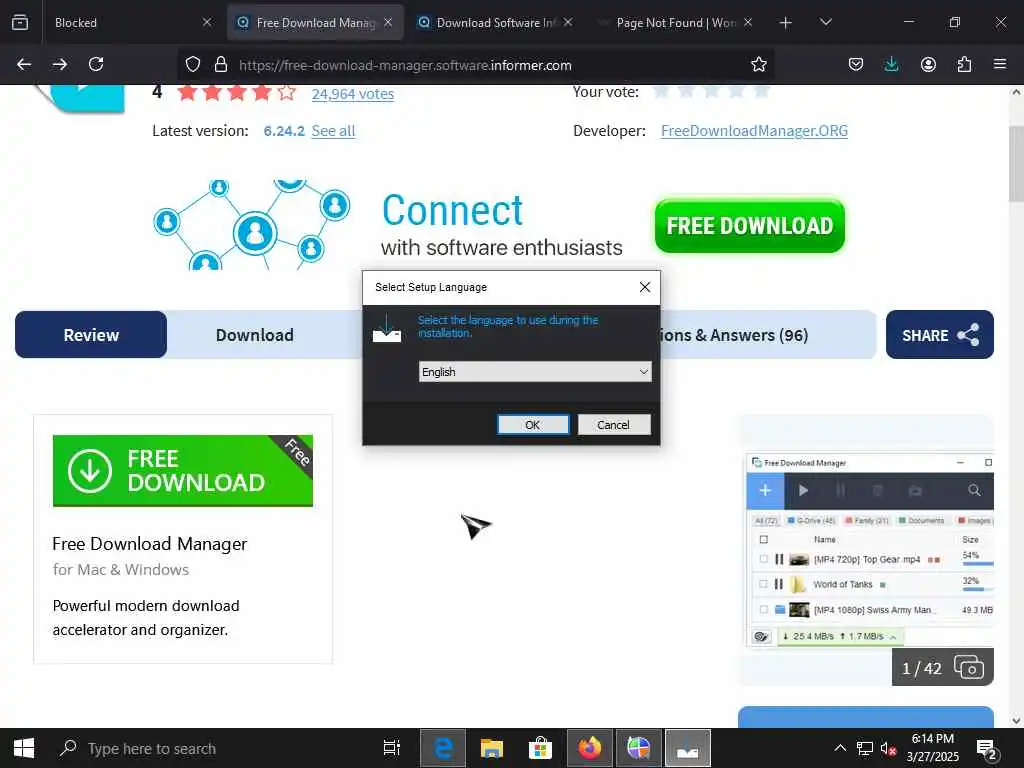Screen dimensions: 1024x768
Task: Click the SHARE button
Action: point(940,335)
